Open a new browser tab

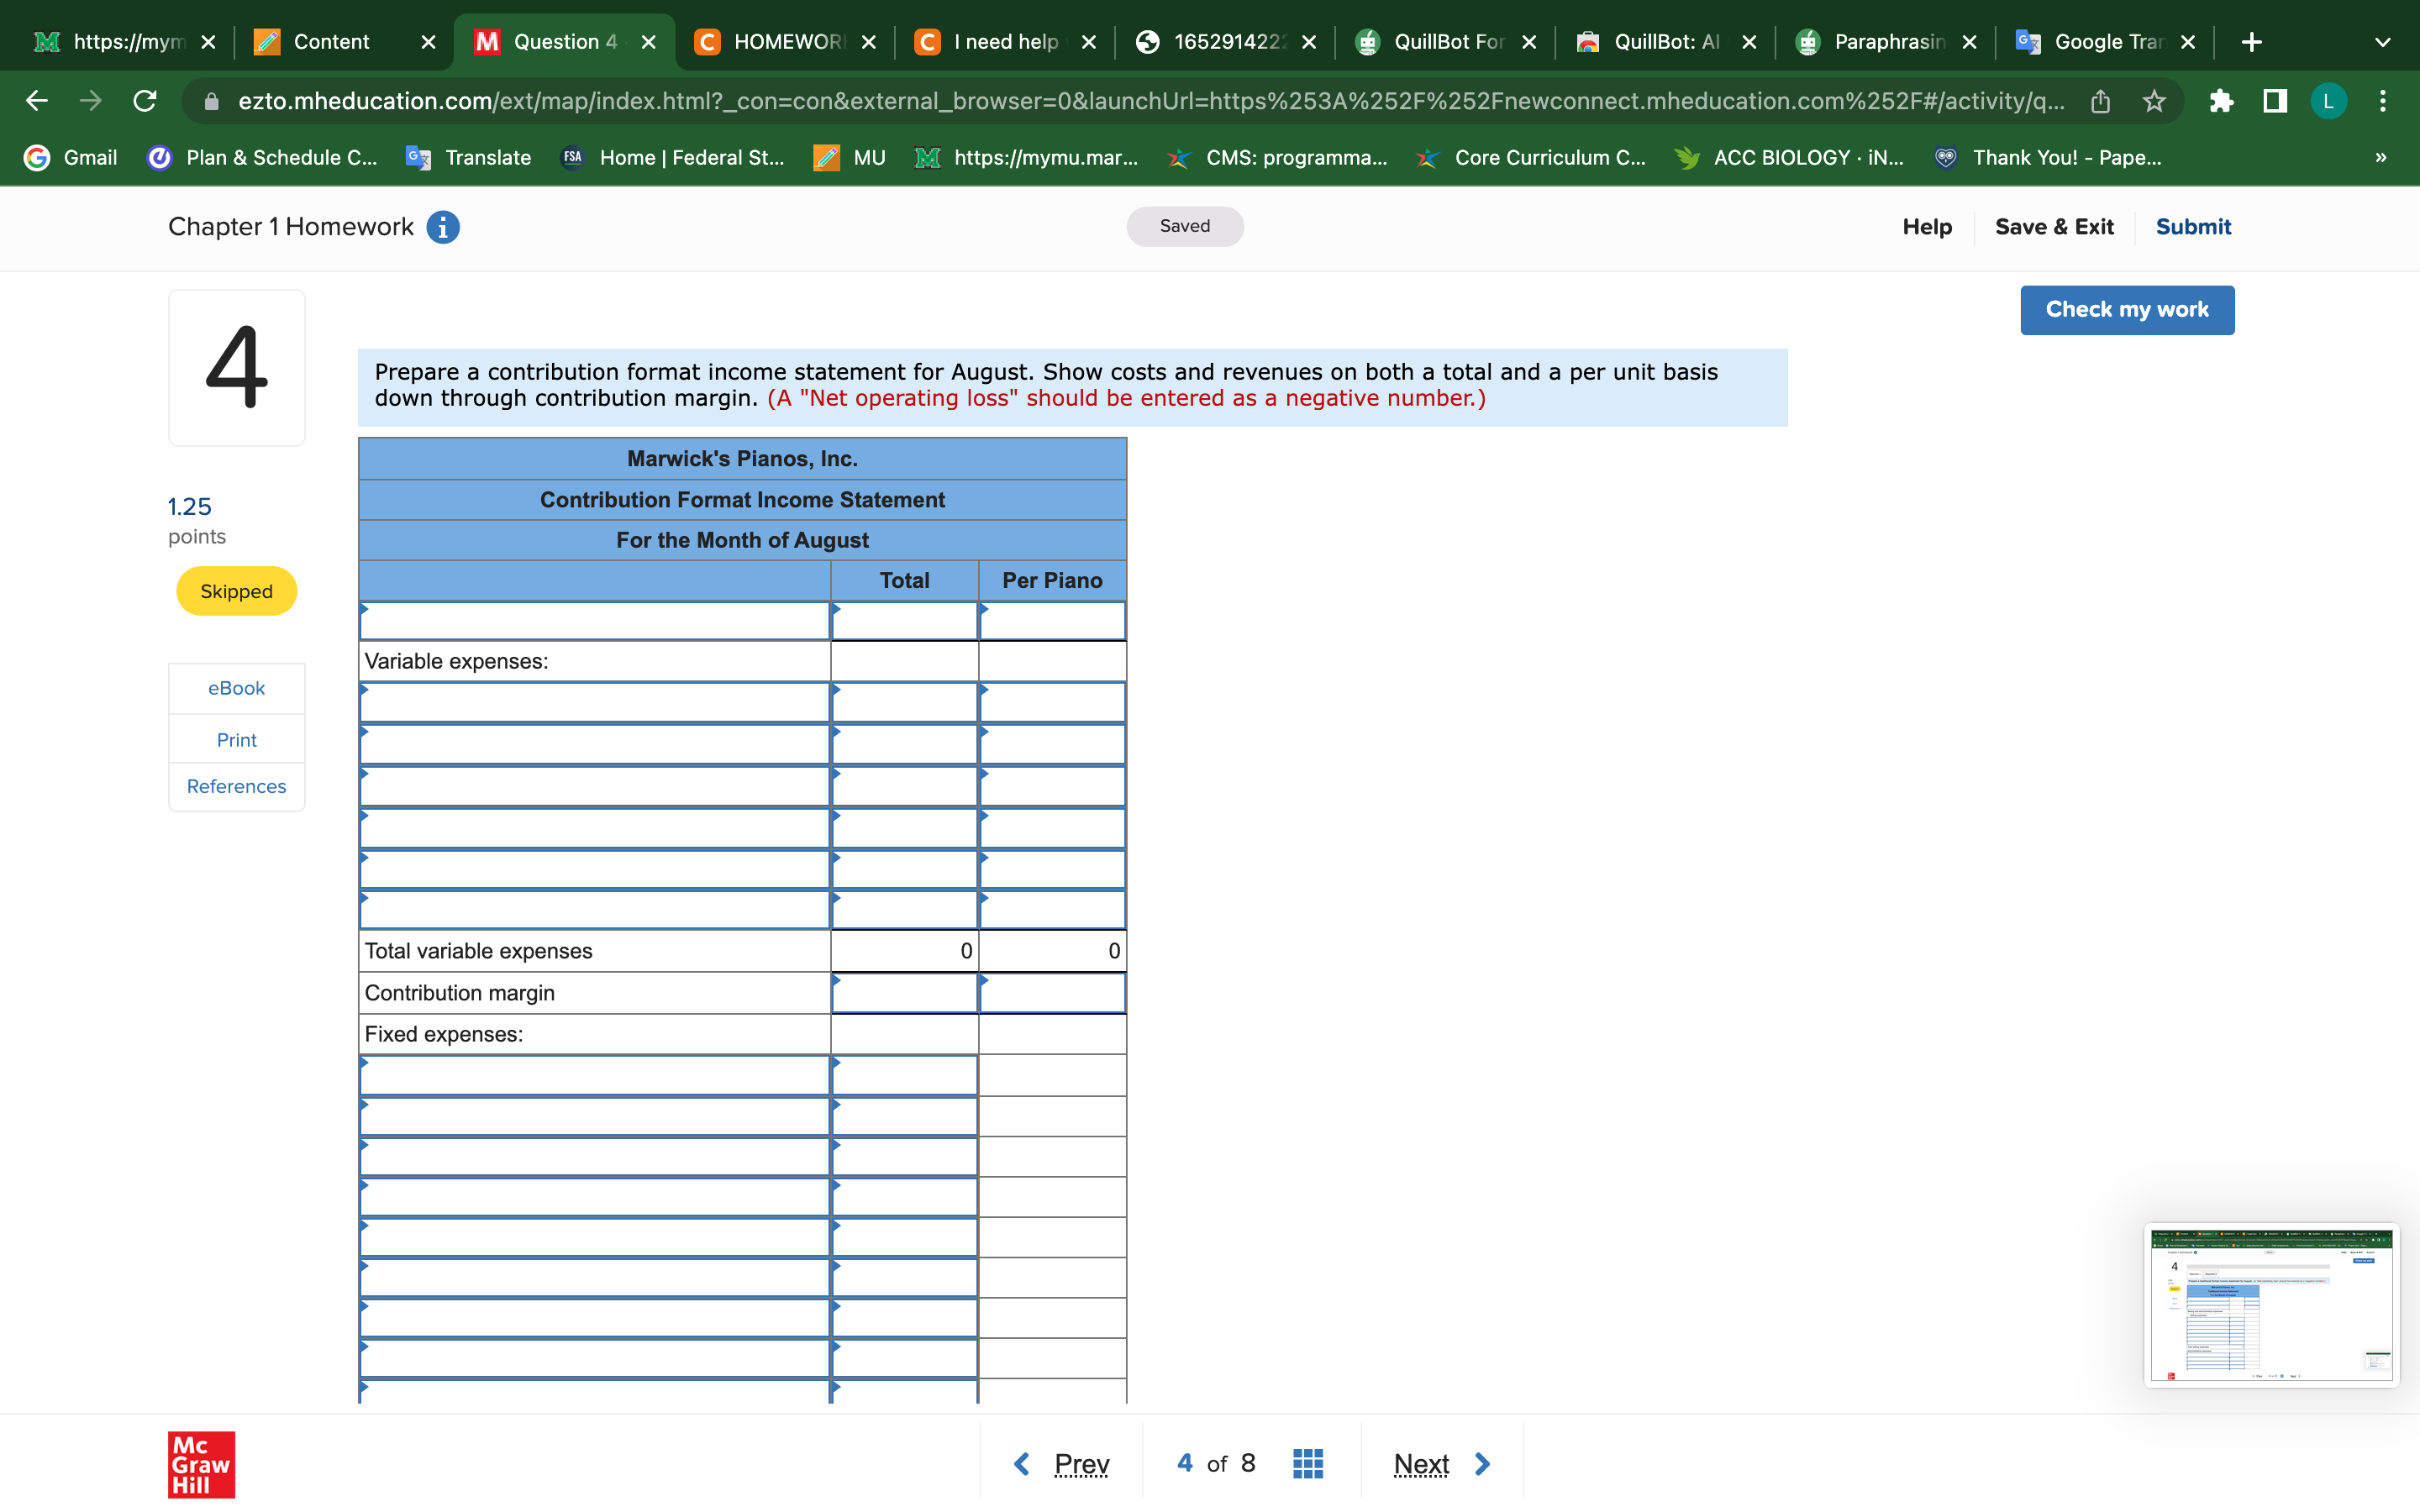2251,42
